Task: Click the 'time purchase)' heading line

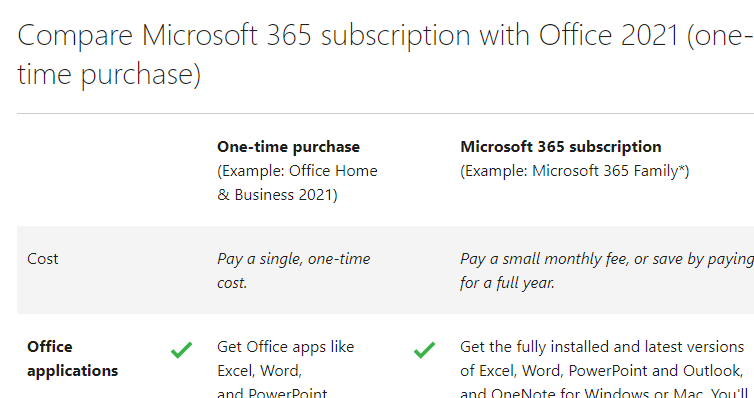Action: 109,75
